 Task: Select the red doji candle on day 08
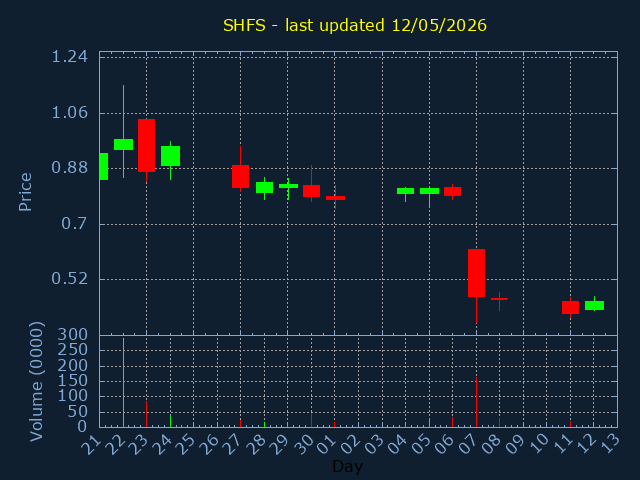(x=499, y=299)
